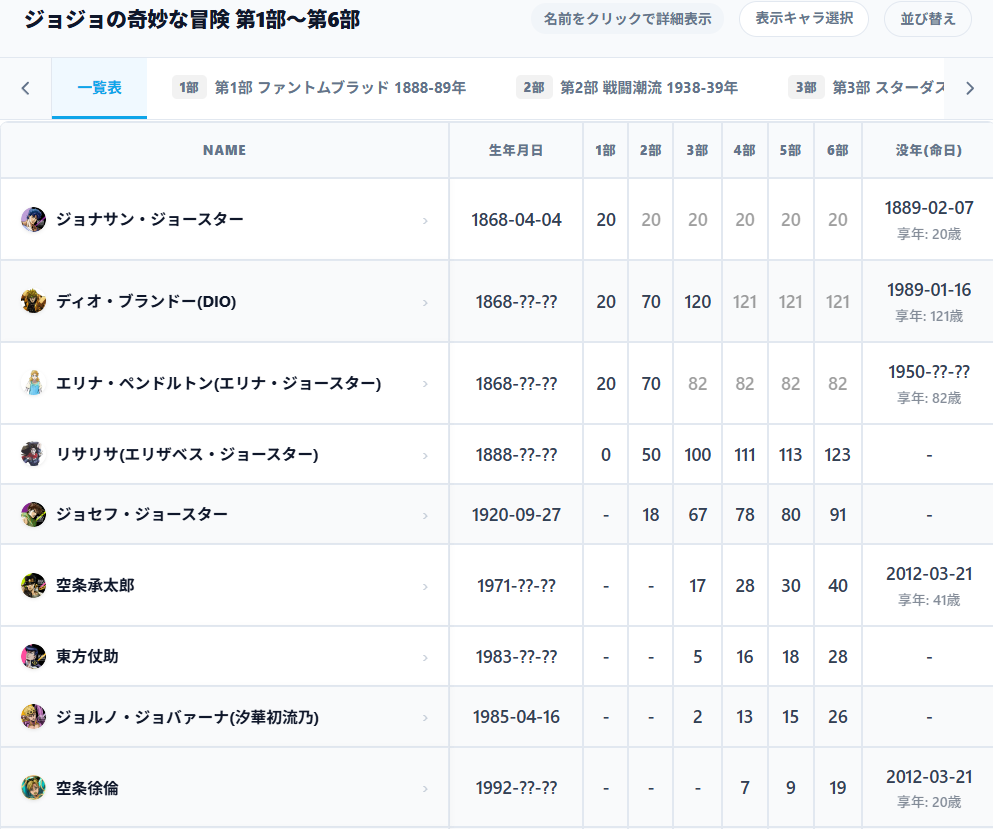Expand details chevron for ディオ・ブランドー(DIO)
This screenshot has height=829, width=993.
click(x=425, y=303)
